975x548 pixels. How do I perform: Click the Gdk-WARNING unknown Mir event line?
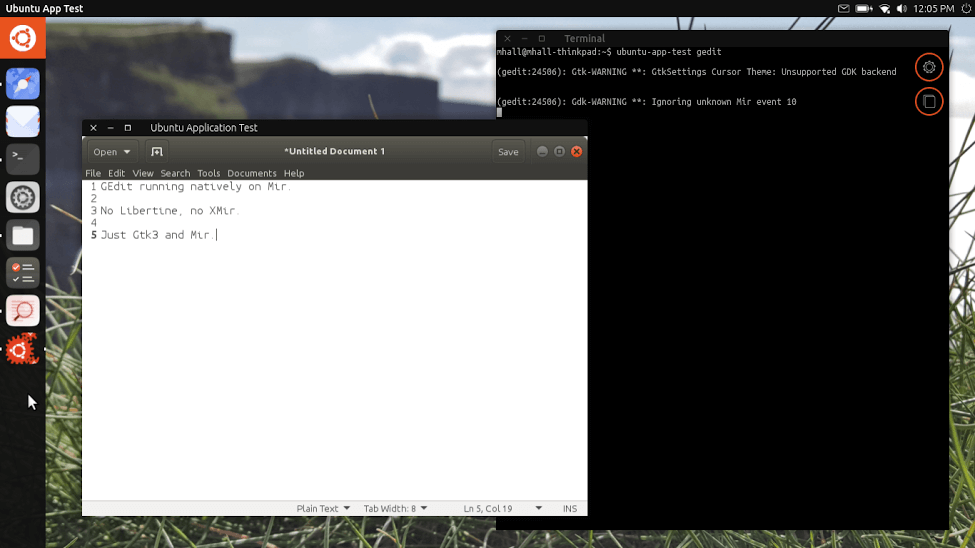(647, 101)
